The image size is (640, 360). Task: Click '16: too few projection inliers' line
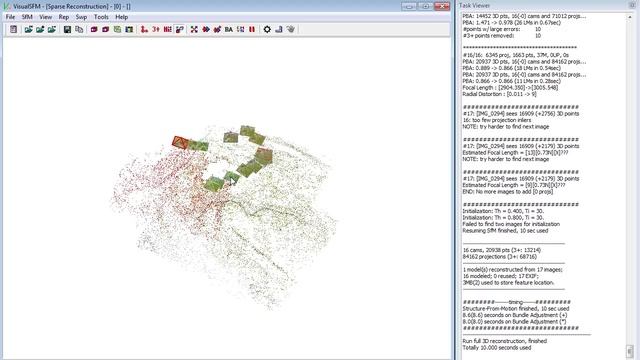(x=497, y=120)
